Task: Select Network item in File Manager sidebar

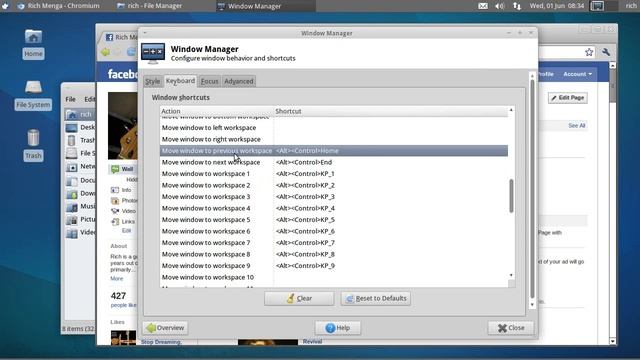Action: coord(80,167)
